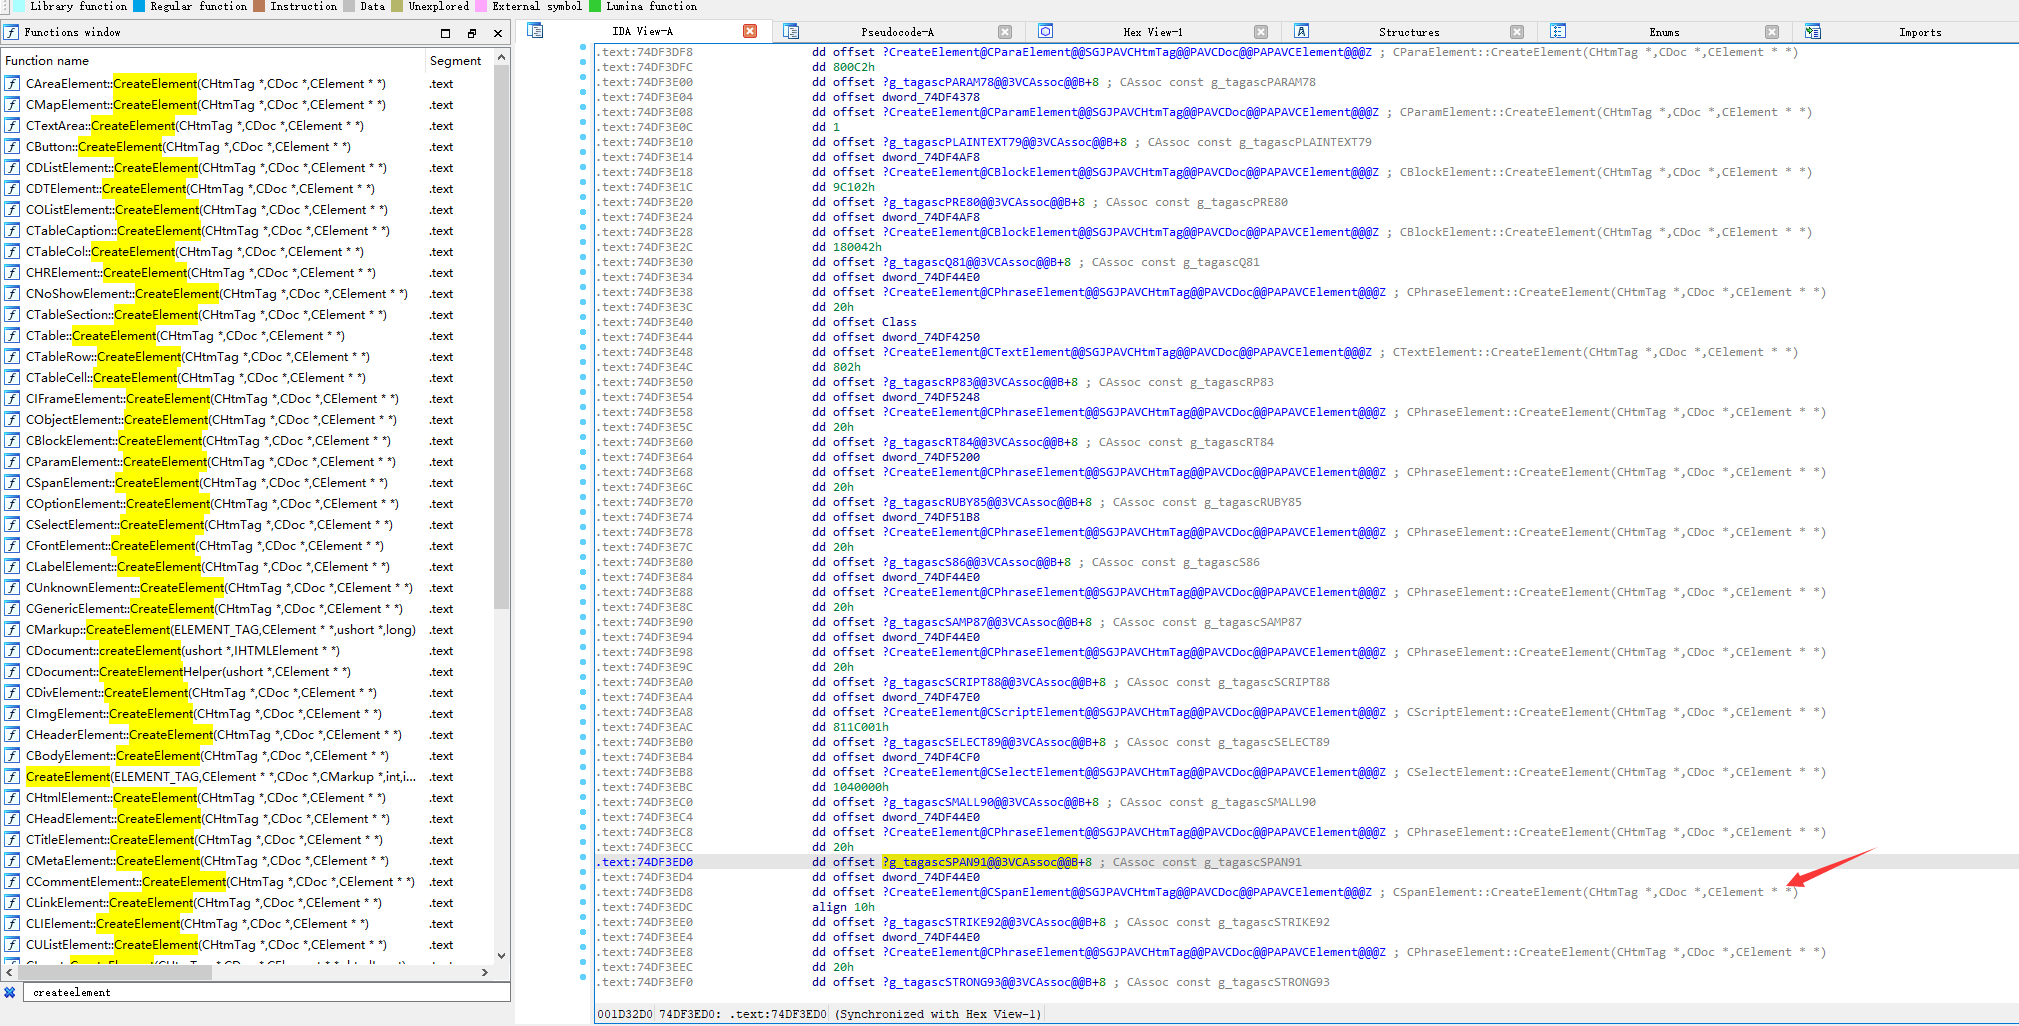The height and width of the screenshot is (1026, 2019).
Task: Select the CTableCaption::CreateElement function row
Action: (247, 231)
